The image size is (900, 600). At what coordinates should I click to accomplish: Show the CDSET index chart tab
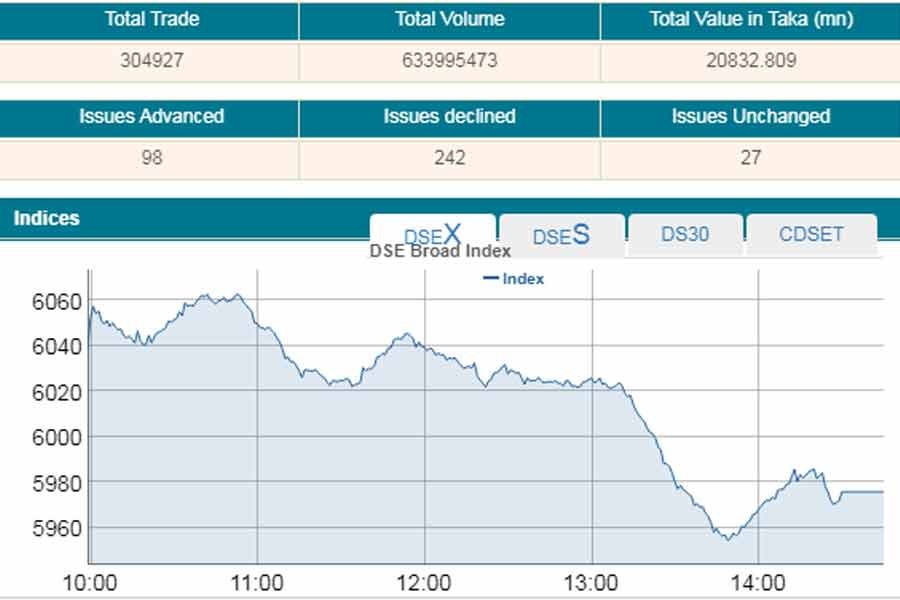tap(811, 235)
